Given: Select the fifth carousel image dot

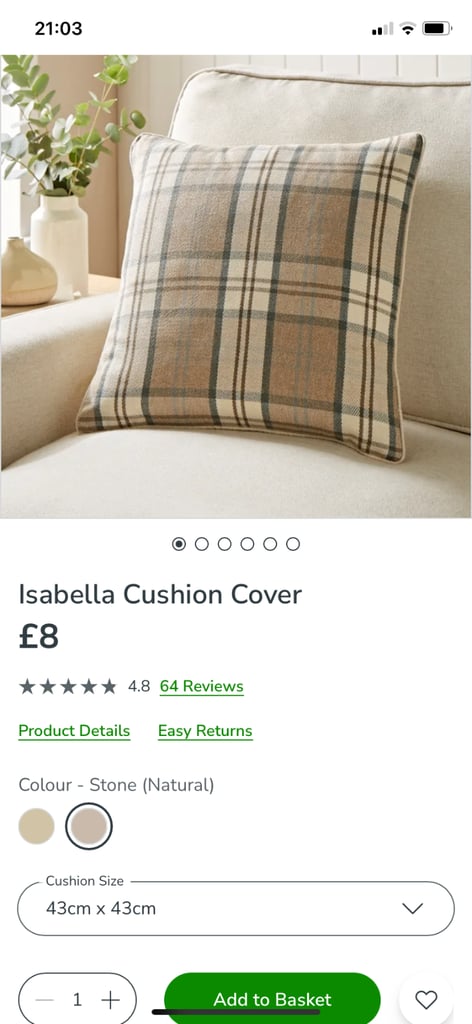Looking at the screenshot, I should [x=270, y=544].
